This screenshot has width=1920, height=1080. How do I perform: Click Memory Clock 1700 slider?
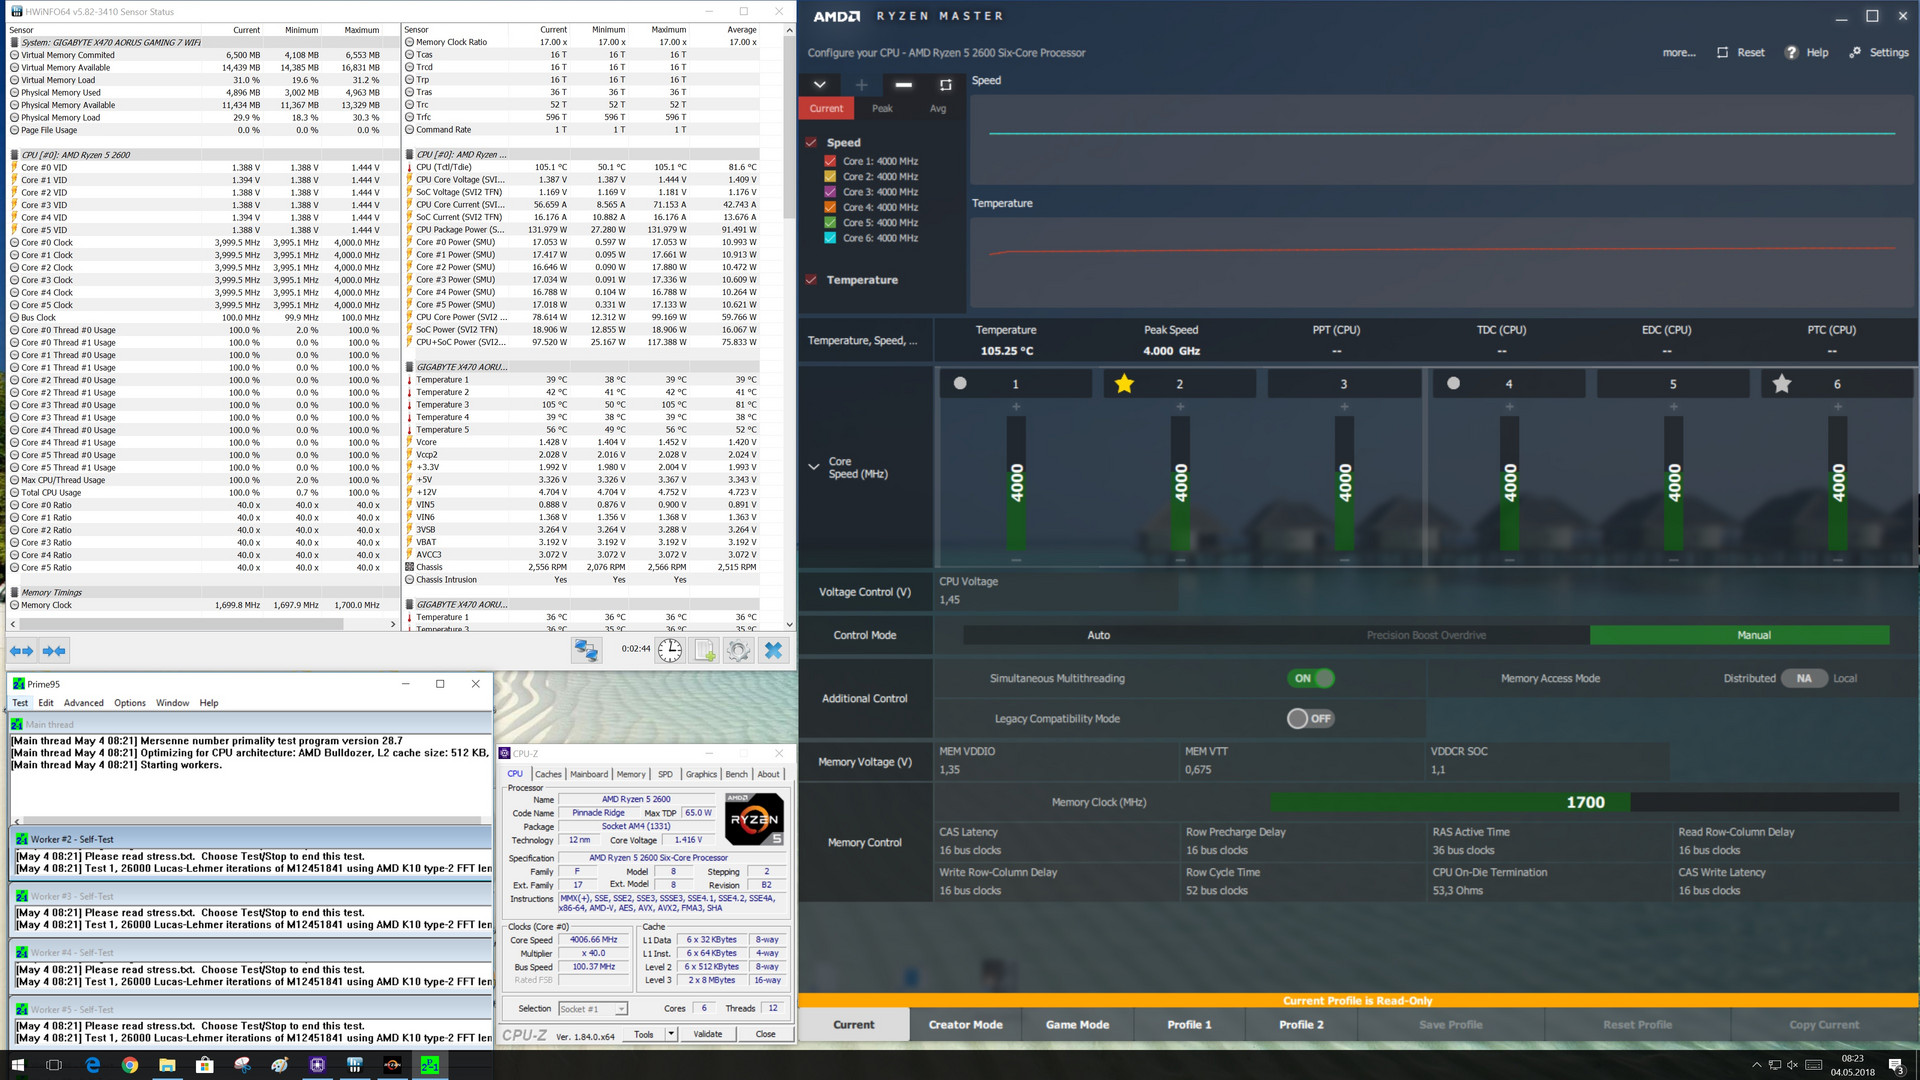[x=1585, y=802]
